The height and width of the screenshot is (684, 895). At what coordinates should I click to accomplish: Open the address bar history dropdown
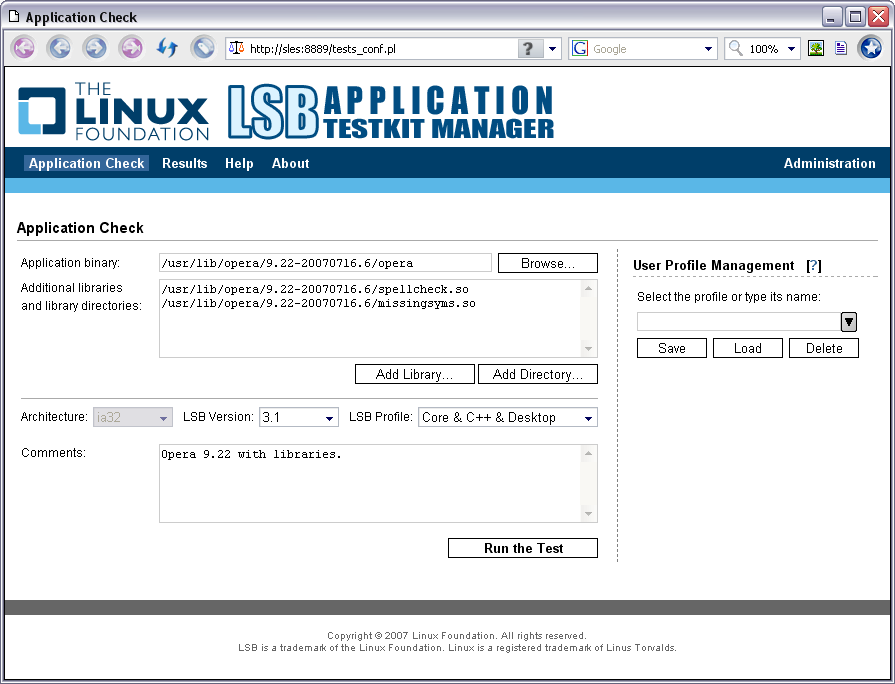[553, 49]
